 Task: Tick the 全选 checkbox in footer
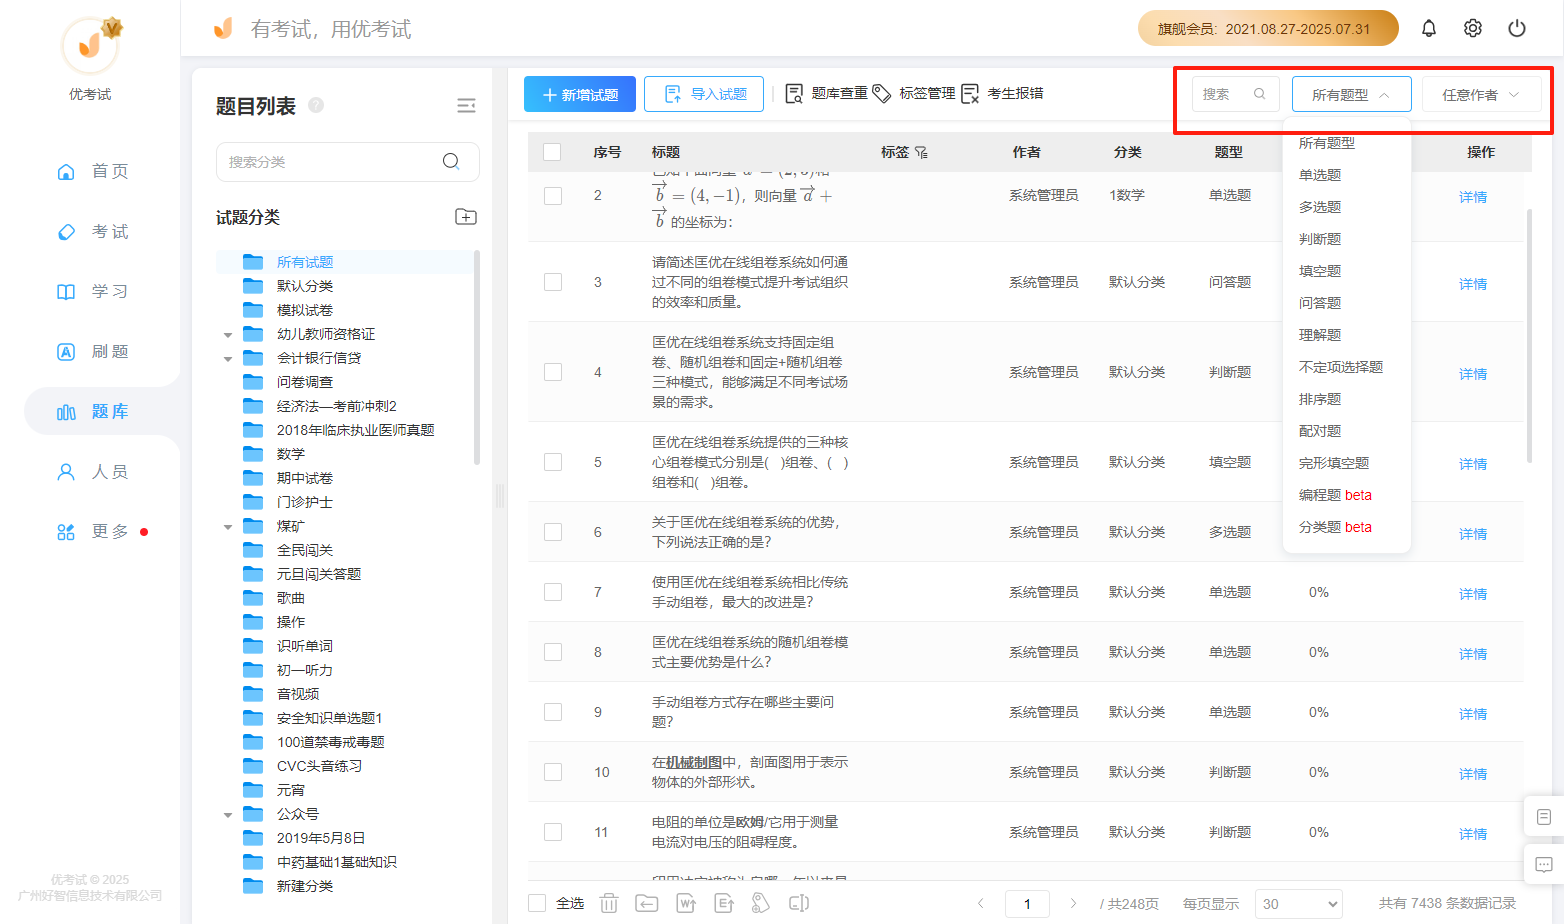pyautogui.click(x=537, y=903)
